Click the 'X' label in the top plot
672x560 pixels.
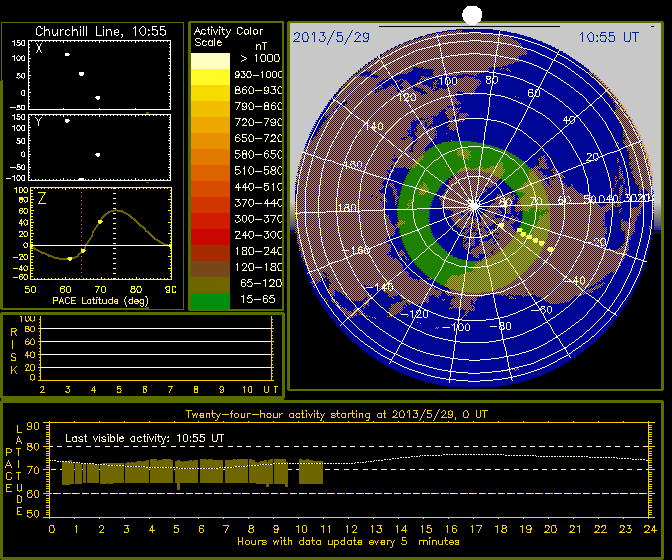click(x=39, y=48)
